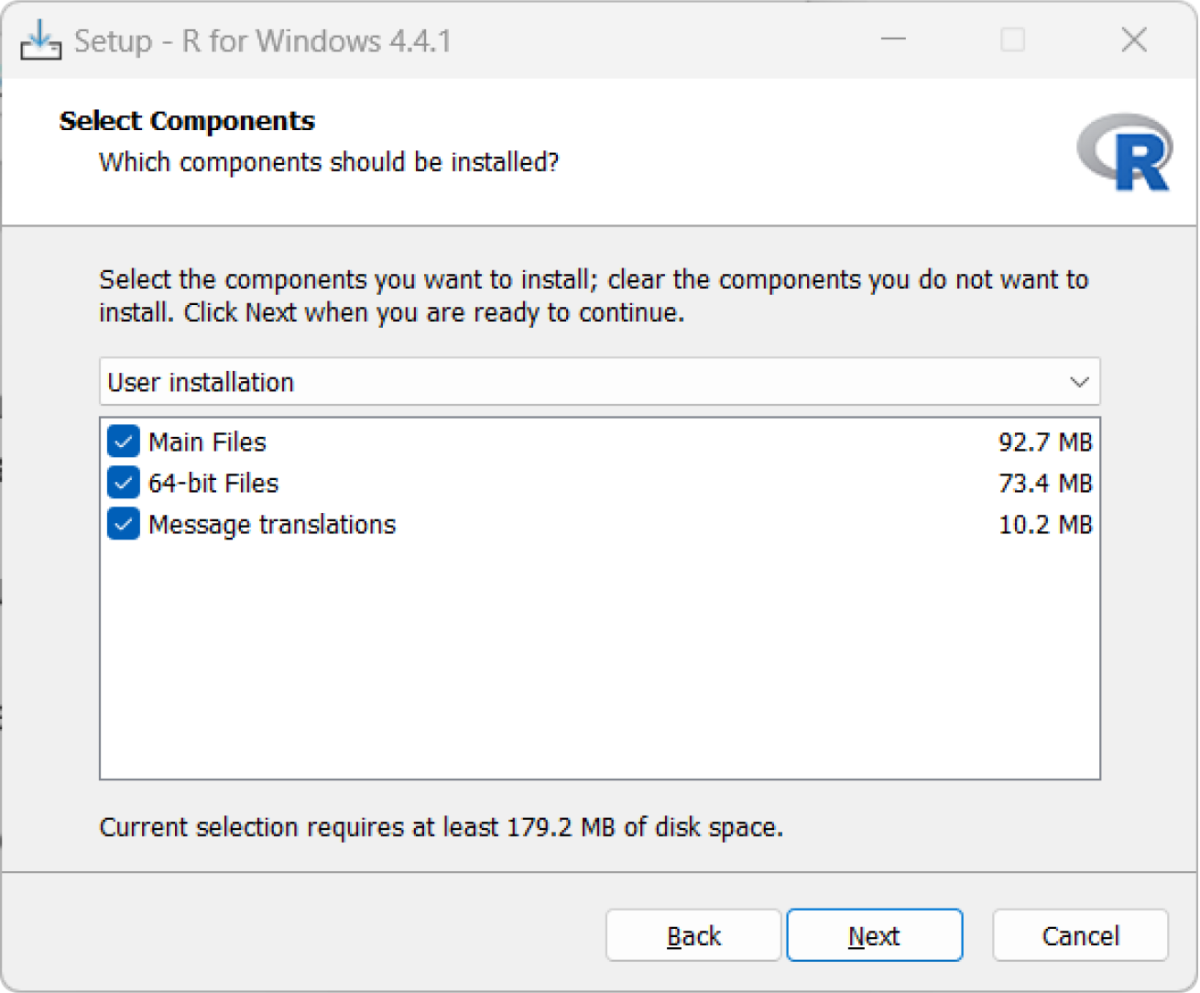Cancel the R installation
Image resolution: width=1200 pixels, height=993 pixels.
[x=1080, y=935]
